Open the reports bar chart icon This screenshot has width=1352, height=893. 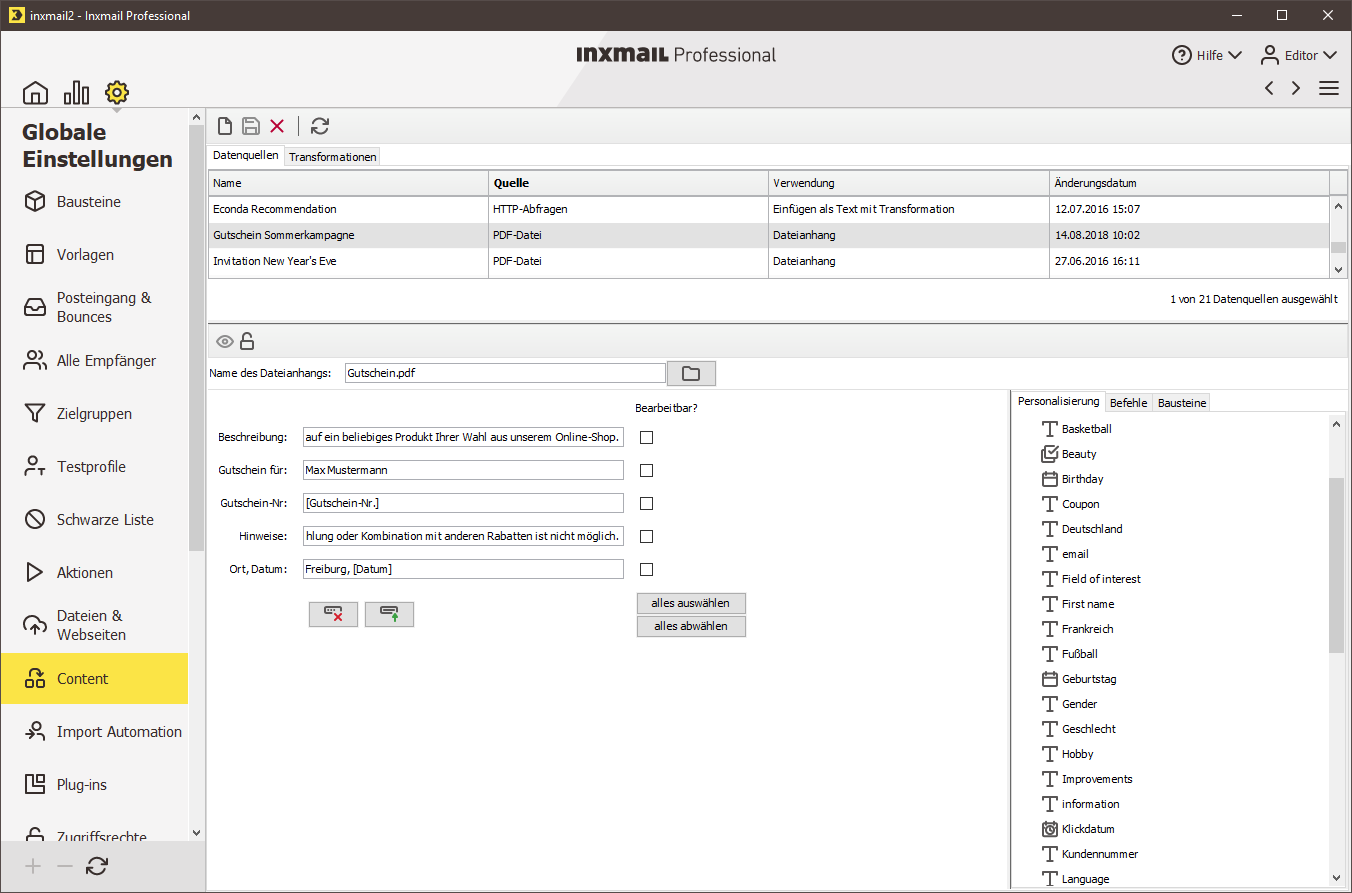[x=76, y=93]
